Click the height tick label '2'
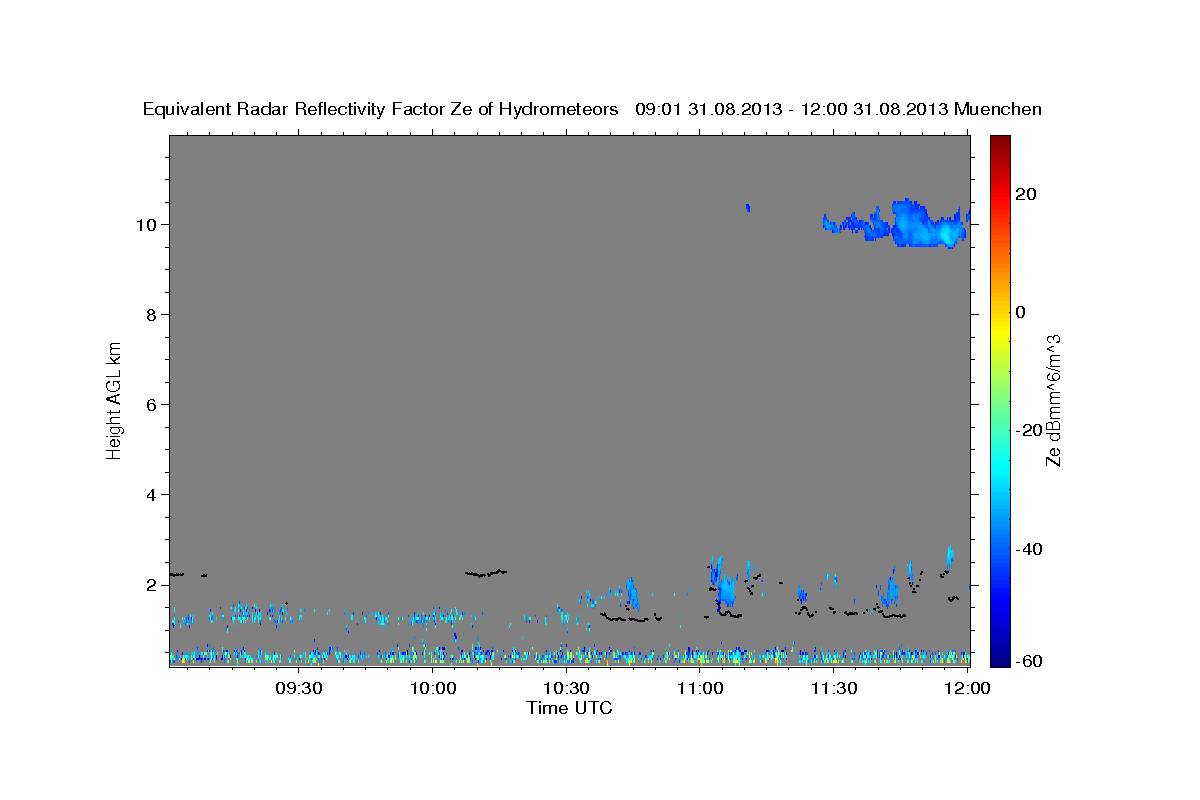This screenshot has height=800, width=1200. [x=153, y=584]
